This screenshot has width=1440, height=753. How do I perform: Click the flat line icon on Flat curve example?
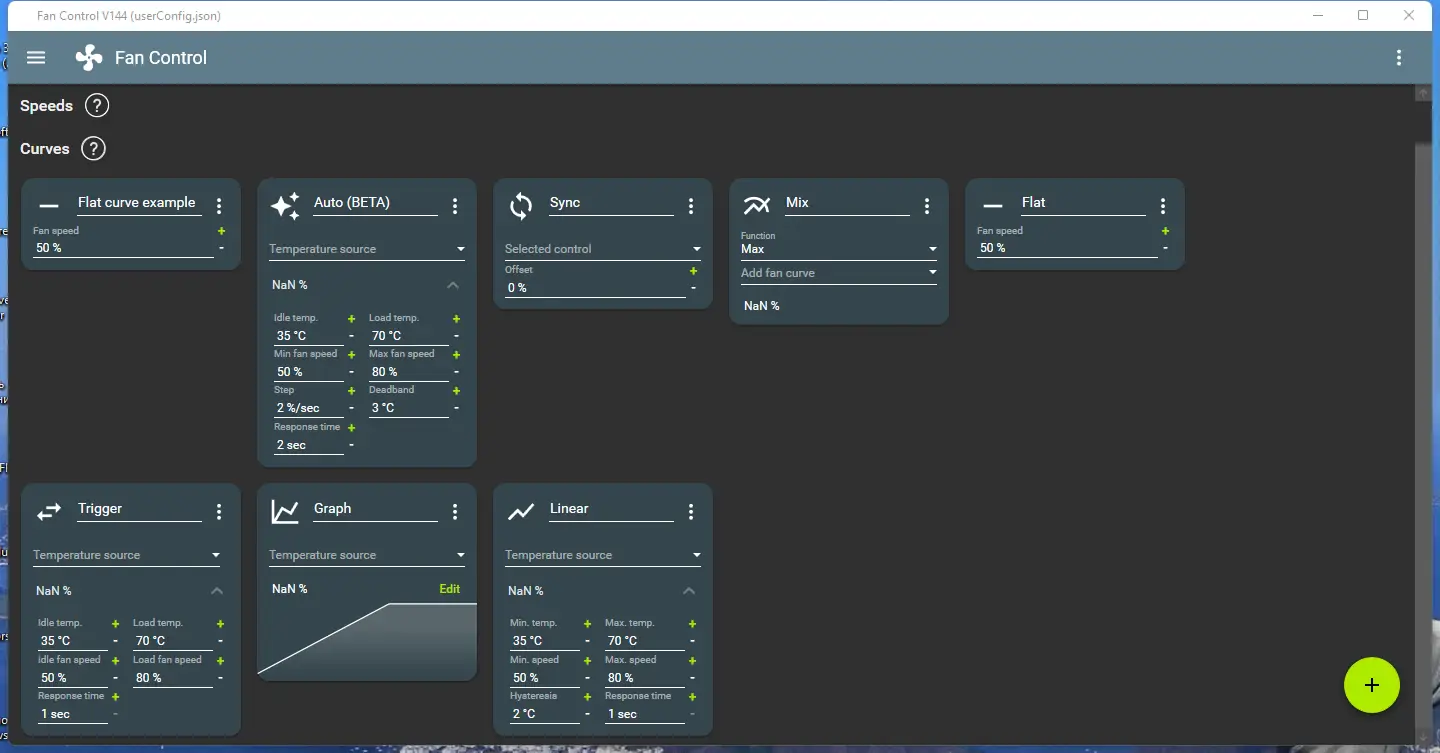point(49,206)
